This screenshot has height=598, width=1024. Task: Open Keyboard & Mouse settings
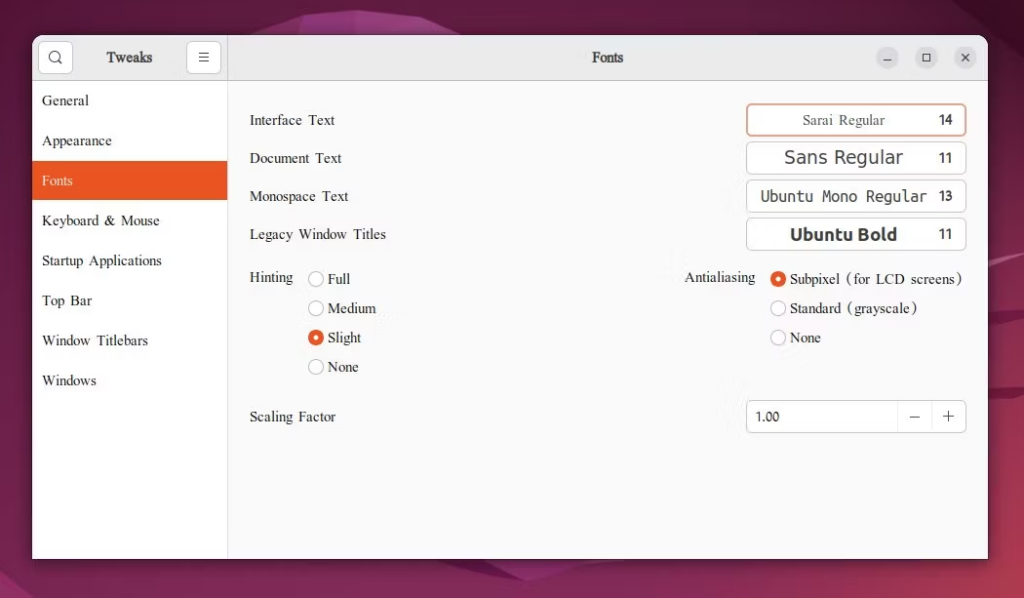[129, 221]
